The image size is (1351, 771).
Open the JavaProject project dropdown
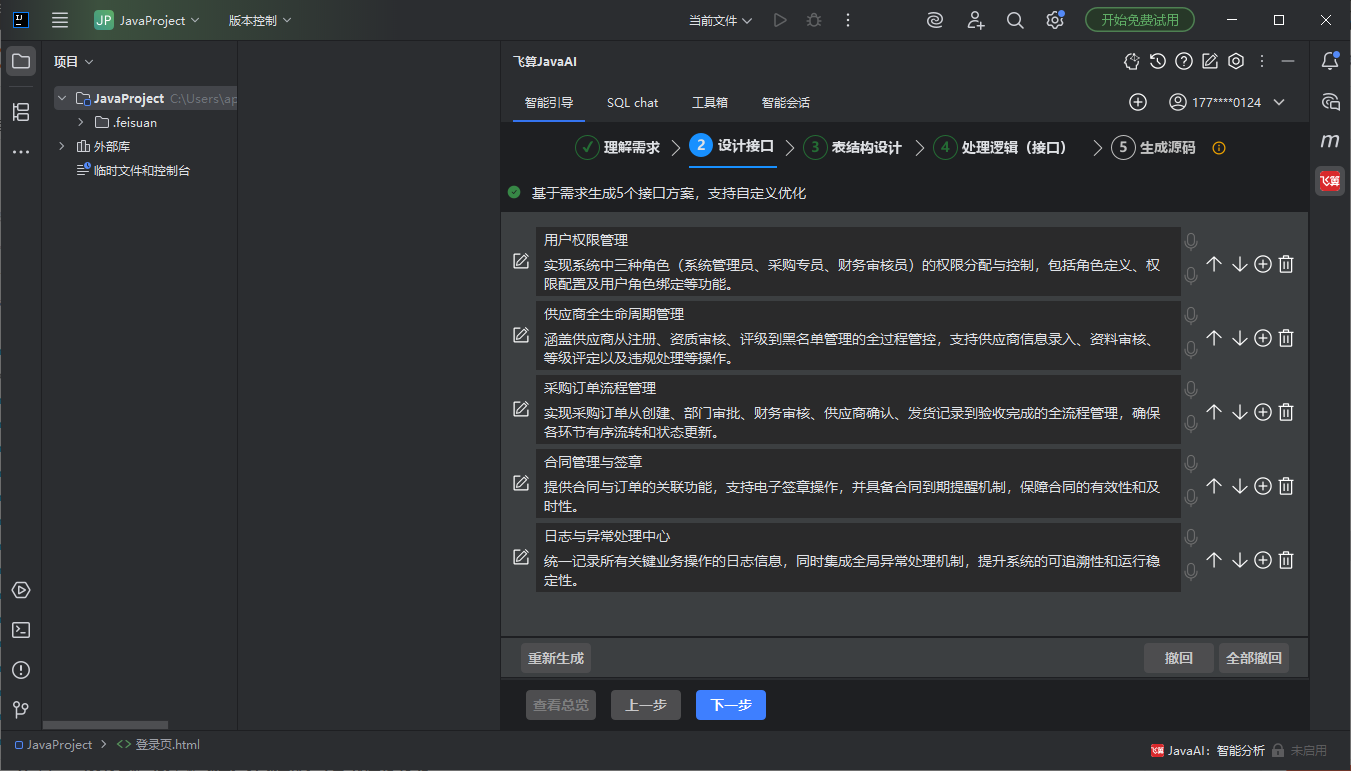click(147, 20)
